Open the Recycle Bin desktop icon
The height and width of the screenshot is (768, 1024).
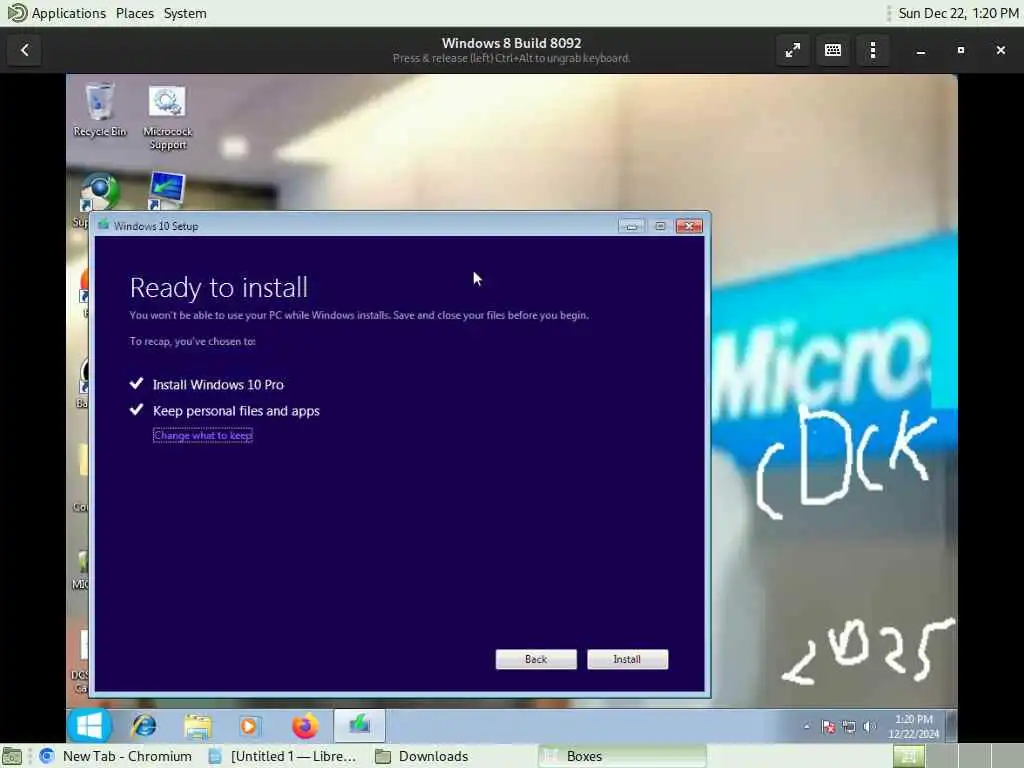(99, 110)
